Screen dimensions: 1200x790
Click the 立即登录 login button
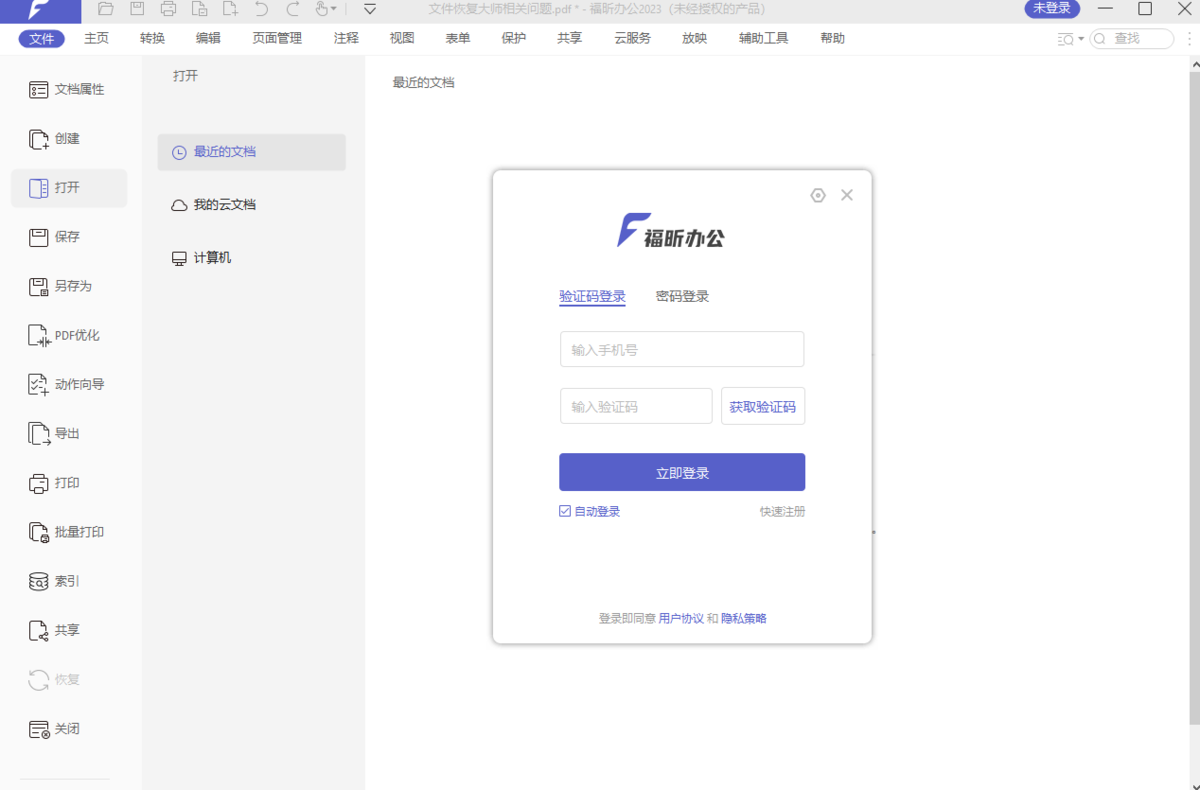pyautogui.click(x=681, y=471)
